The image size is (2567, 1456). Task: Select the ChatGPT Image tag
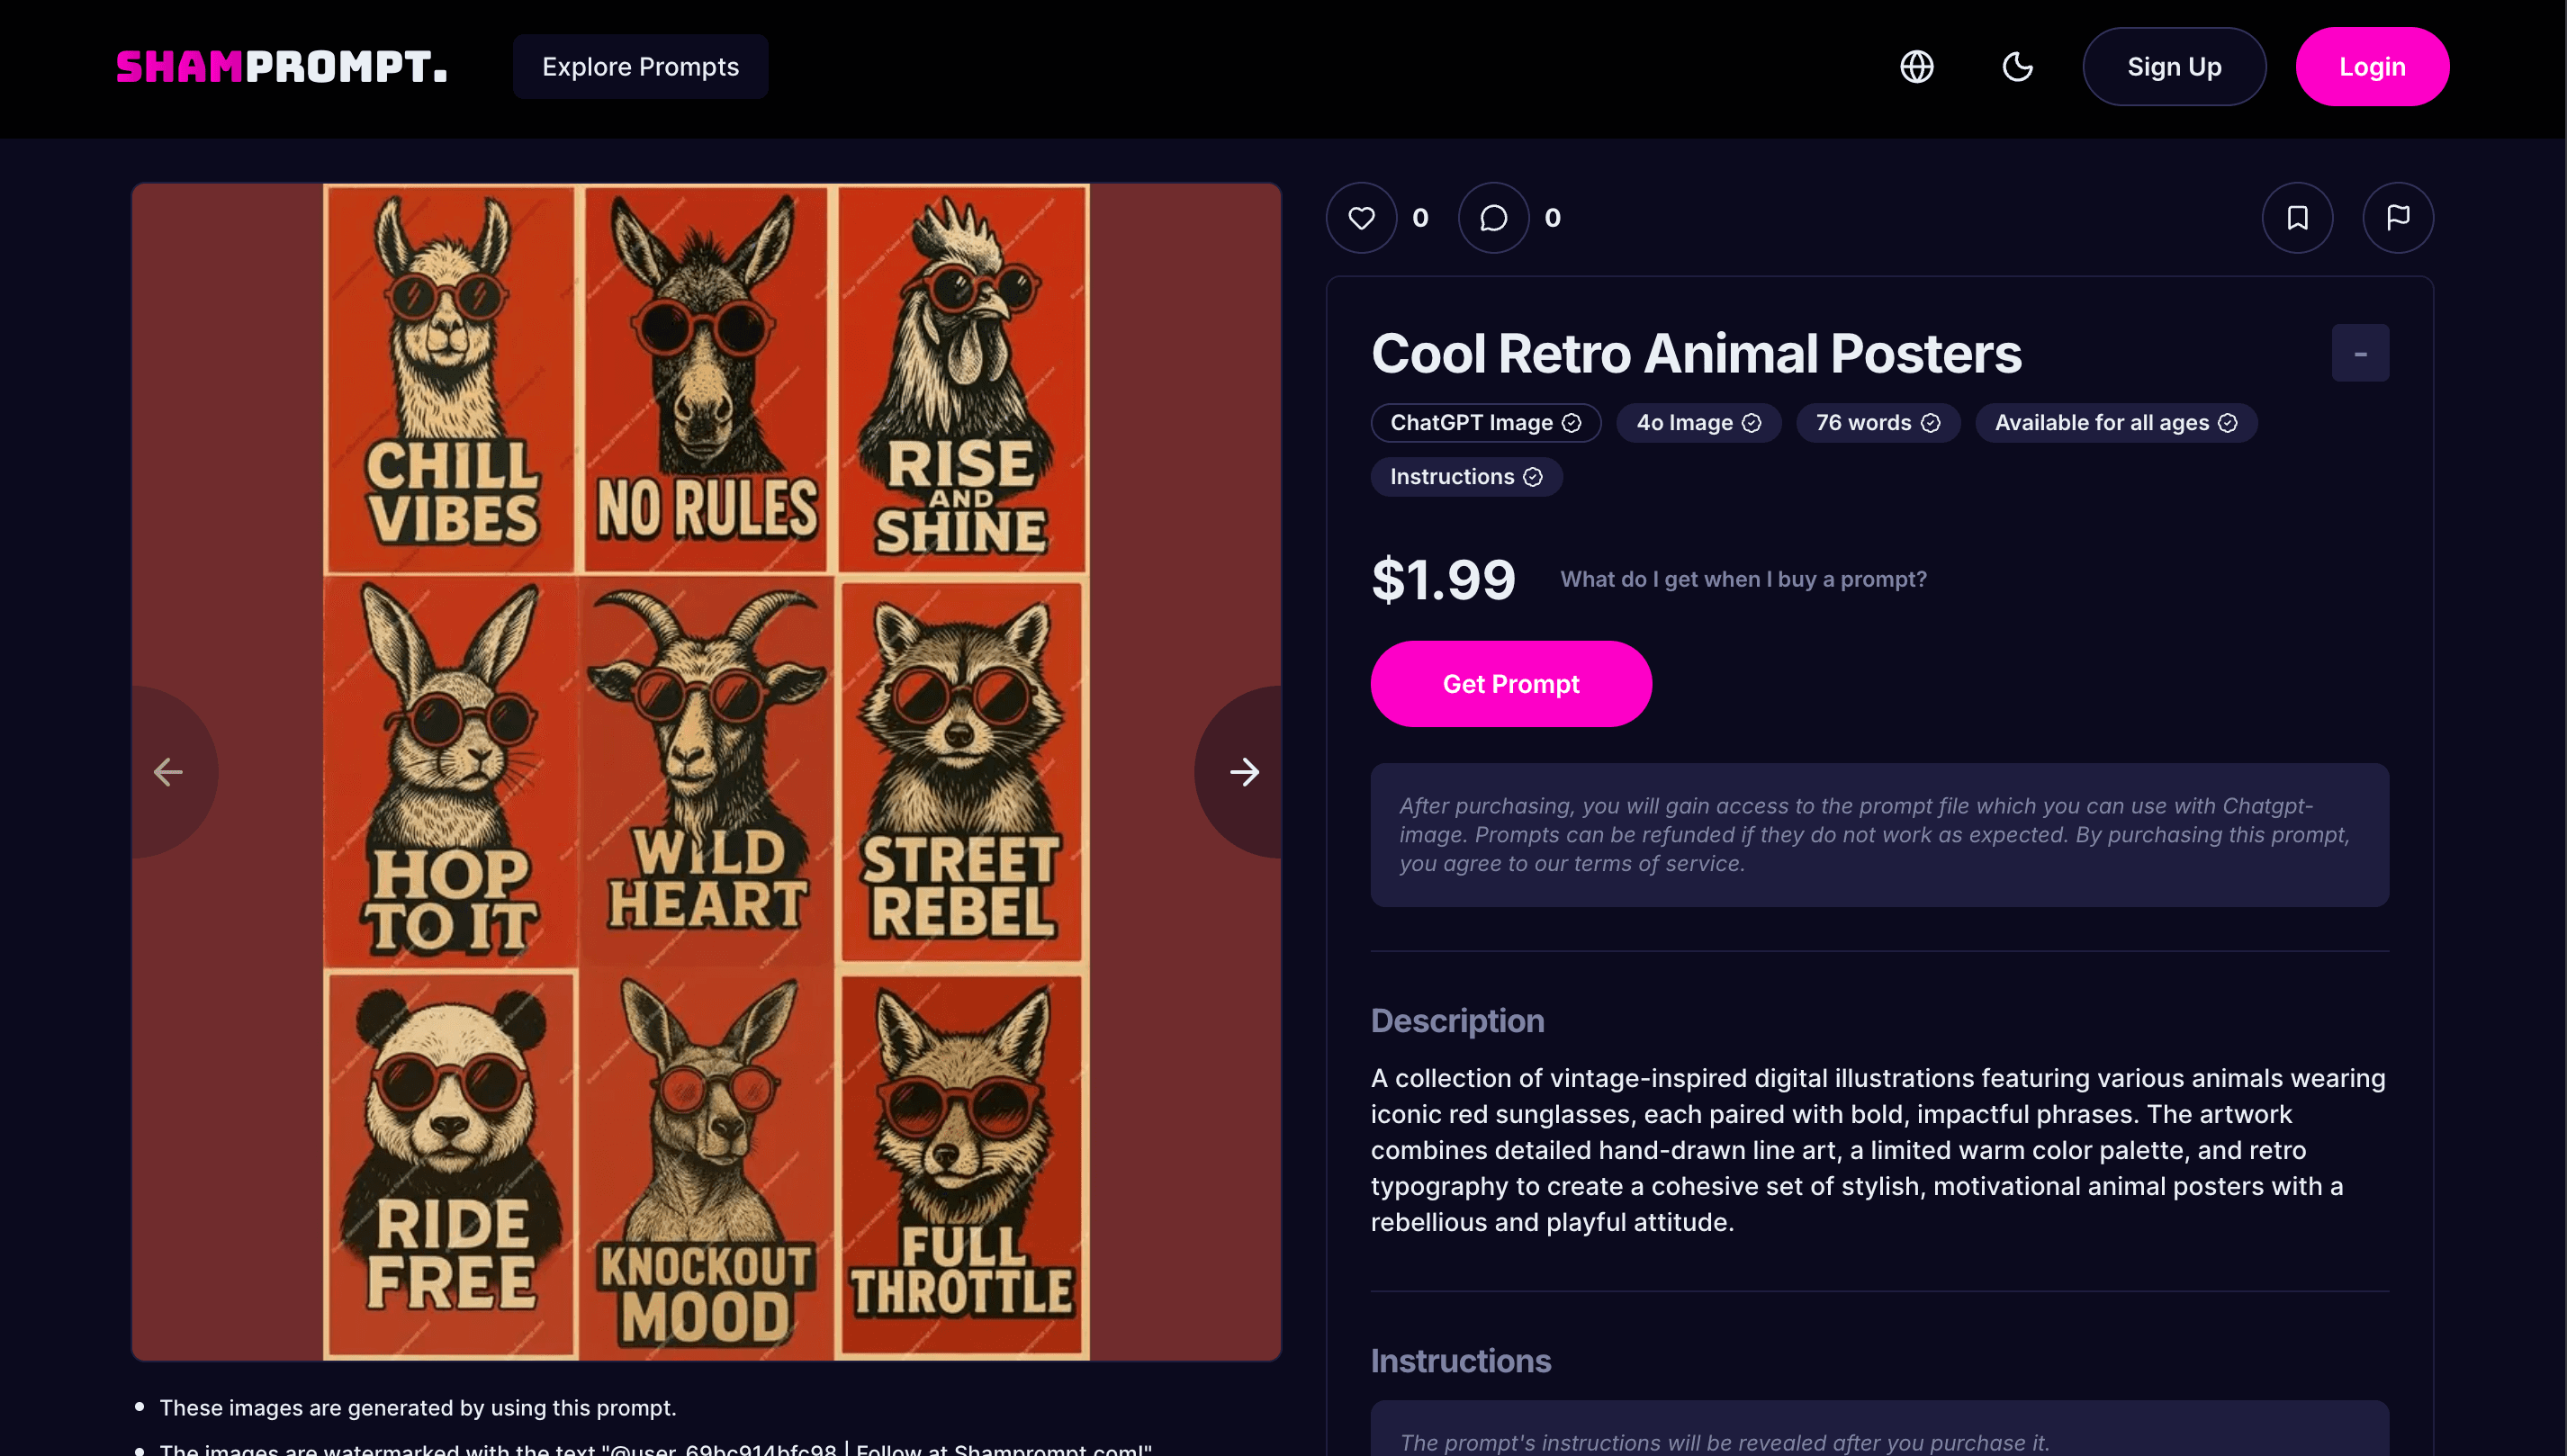[1485, 423]
